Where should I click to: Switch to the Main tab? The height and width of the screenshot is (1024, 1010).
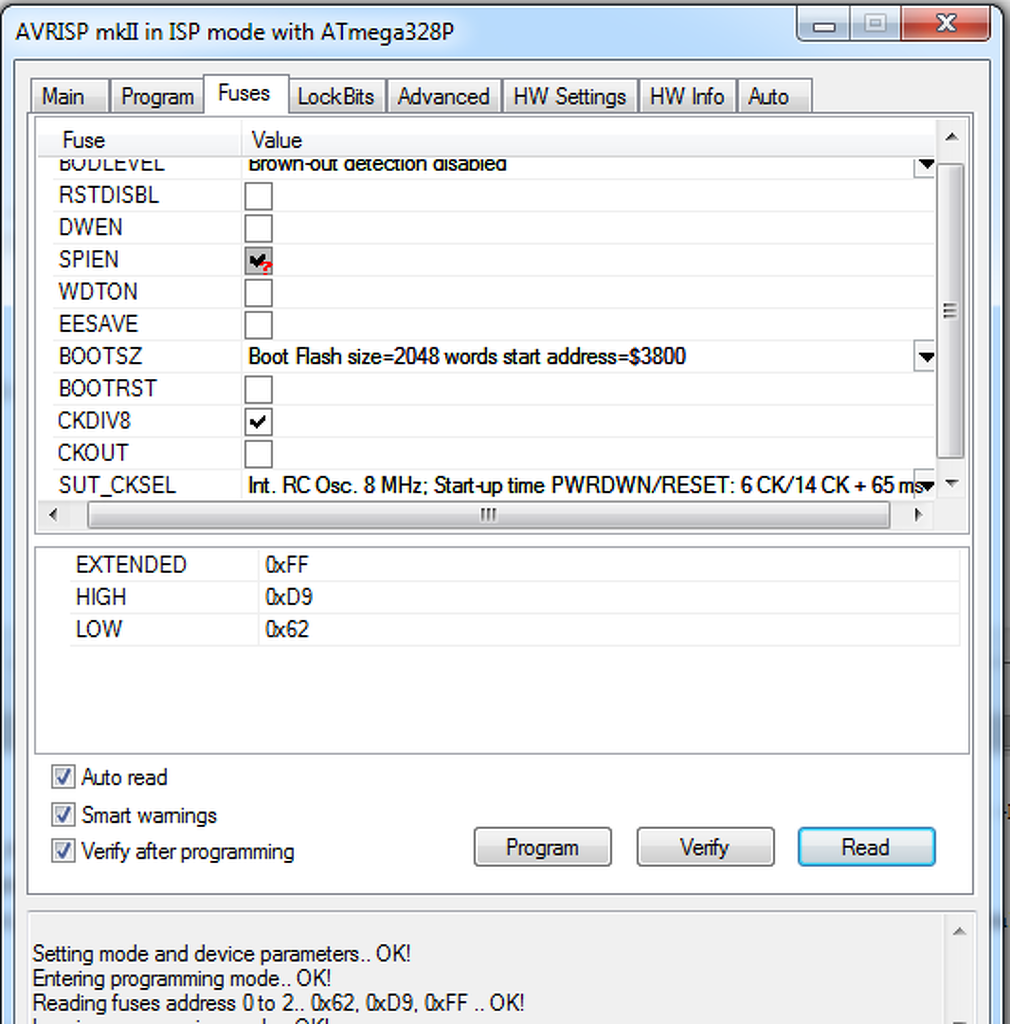click(69, 97)
